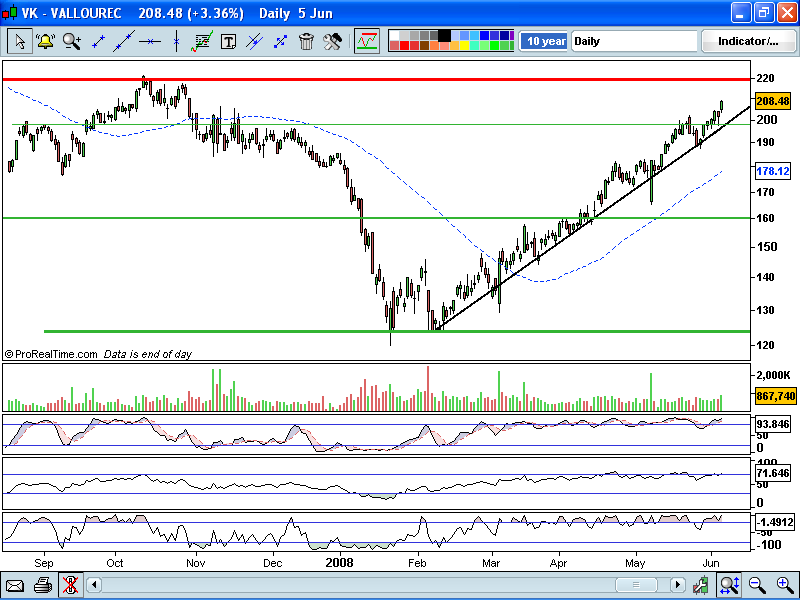Click the Mar label on time axis
This screenshot has height=600, width=800.
click(x=491, y=563)
